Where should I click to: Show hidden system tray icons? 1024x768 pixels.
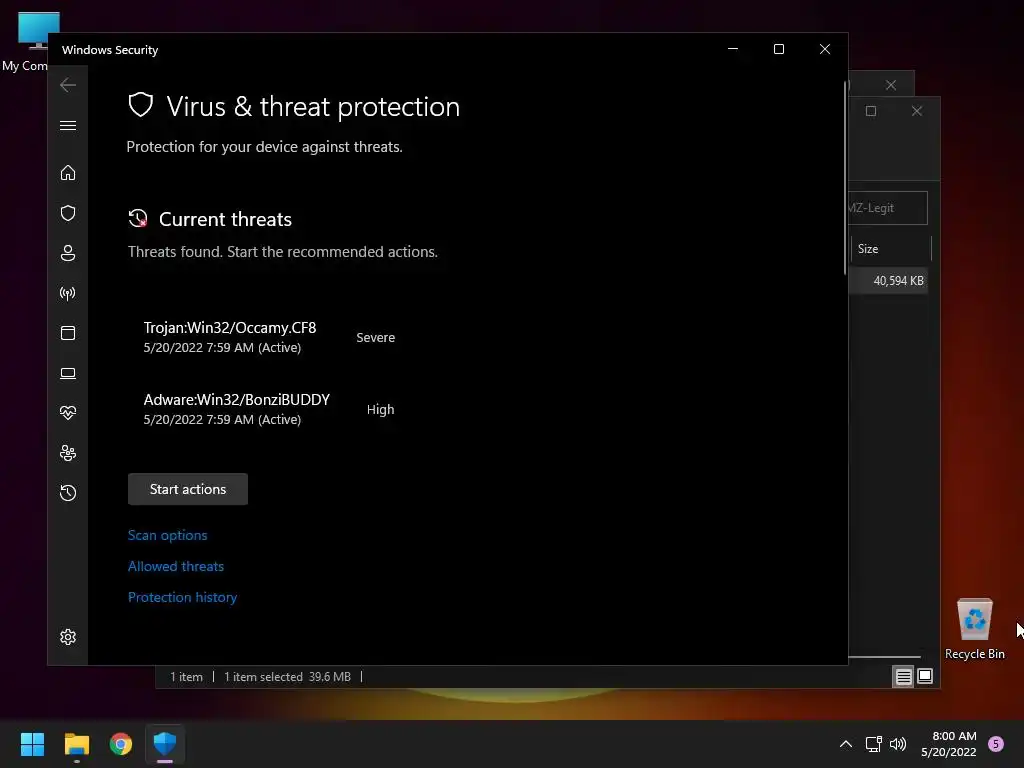coord(845,744)
